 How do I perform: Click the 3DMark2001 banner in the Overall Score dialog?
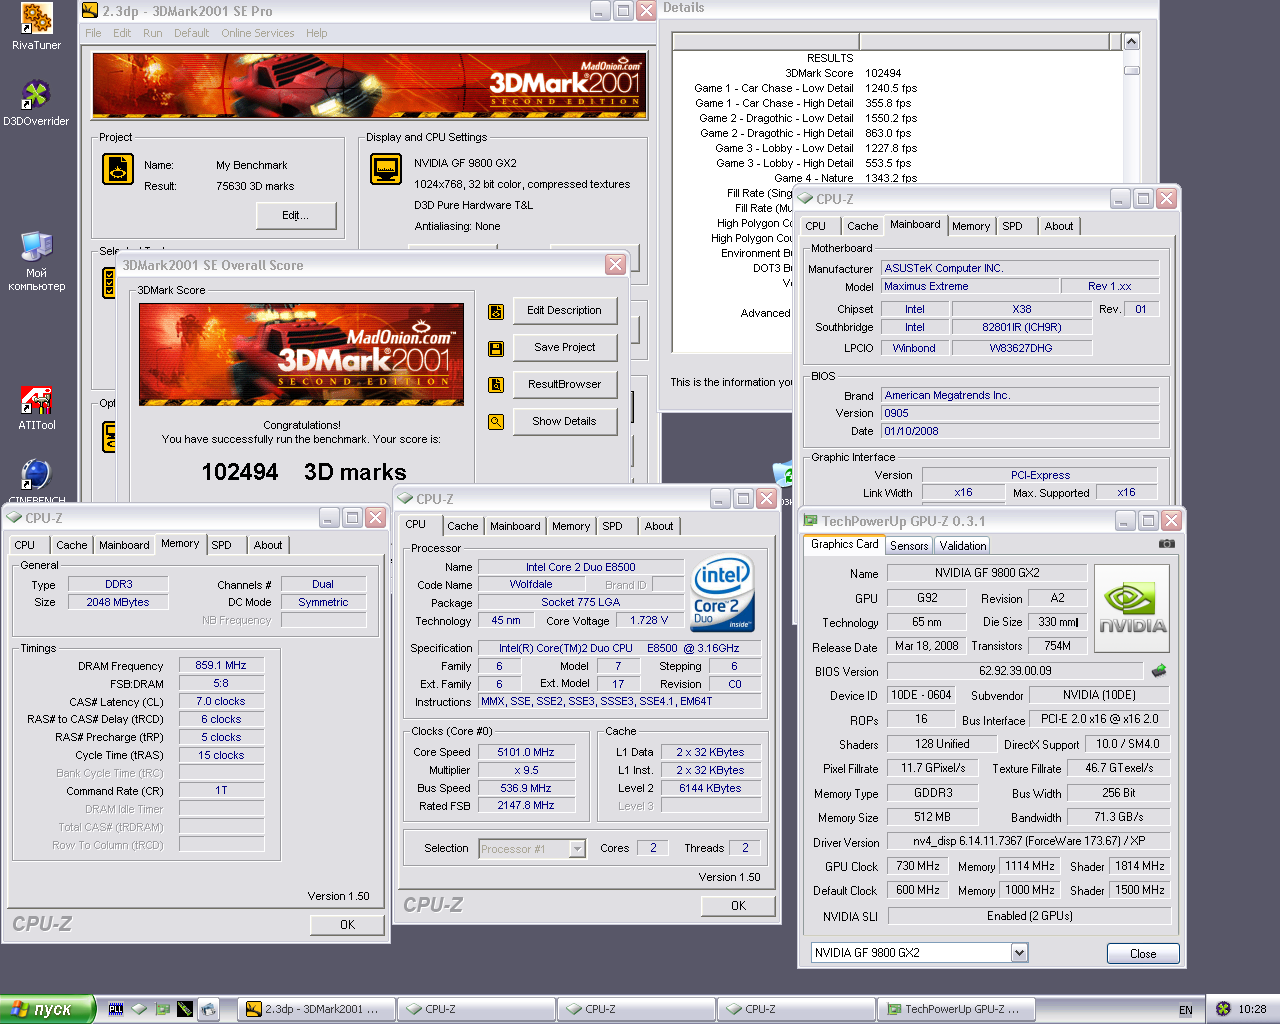pyautogui.click(x=302, y=354)
